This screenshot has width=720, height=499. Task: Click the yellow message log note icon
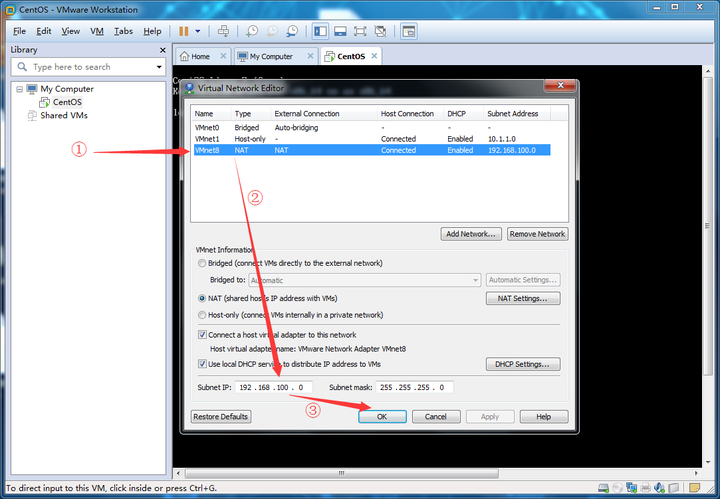point(695,488)
